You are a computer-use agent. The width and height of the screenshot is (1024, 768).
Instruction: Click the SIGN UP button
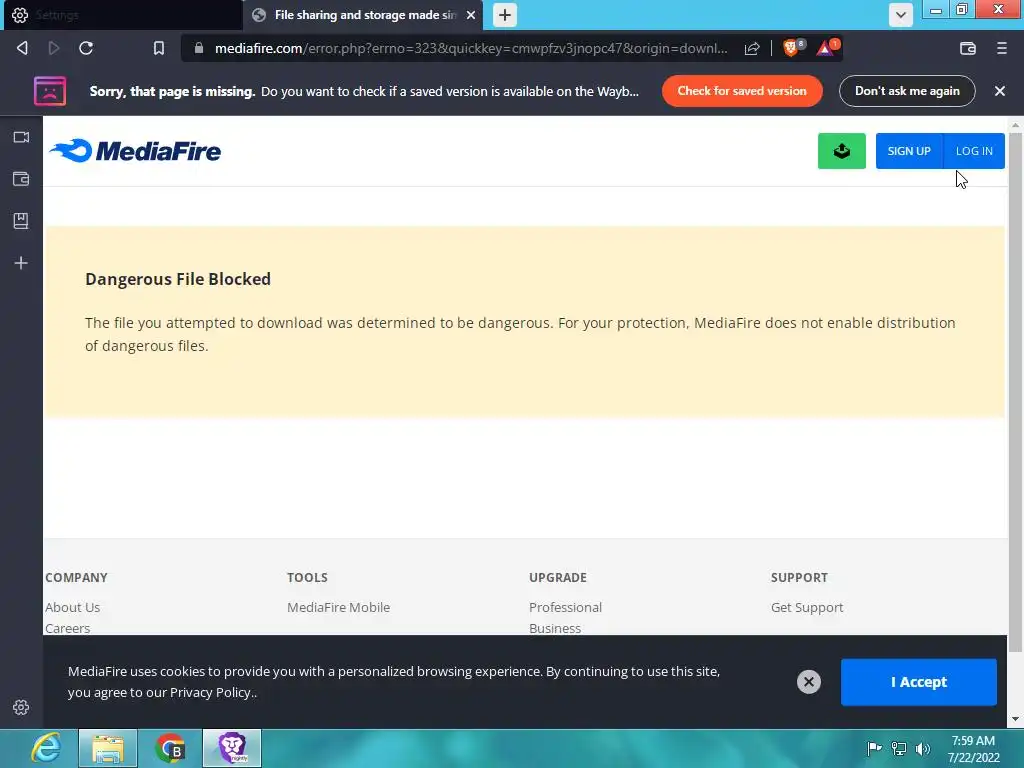[909, 151]
